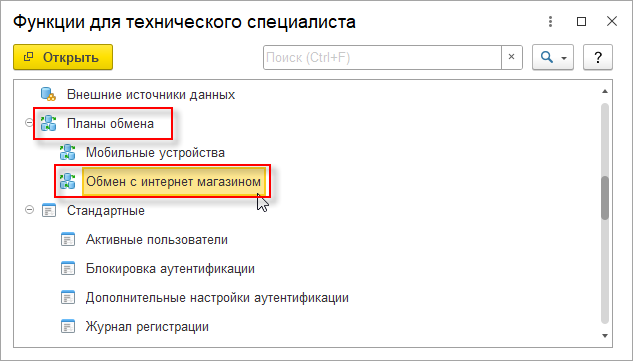Maximize the Функции для технического специалиста window

tap(581, 21)
